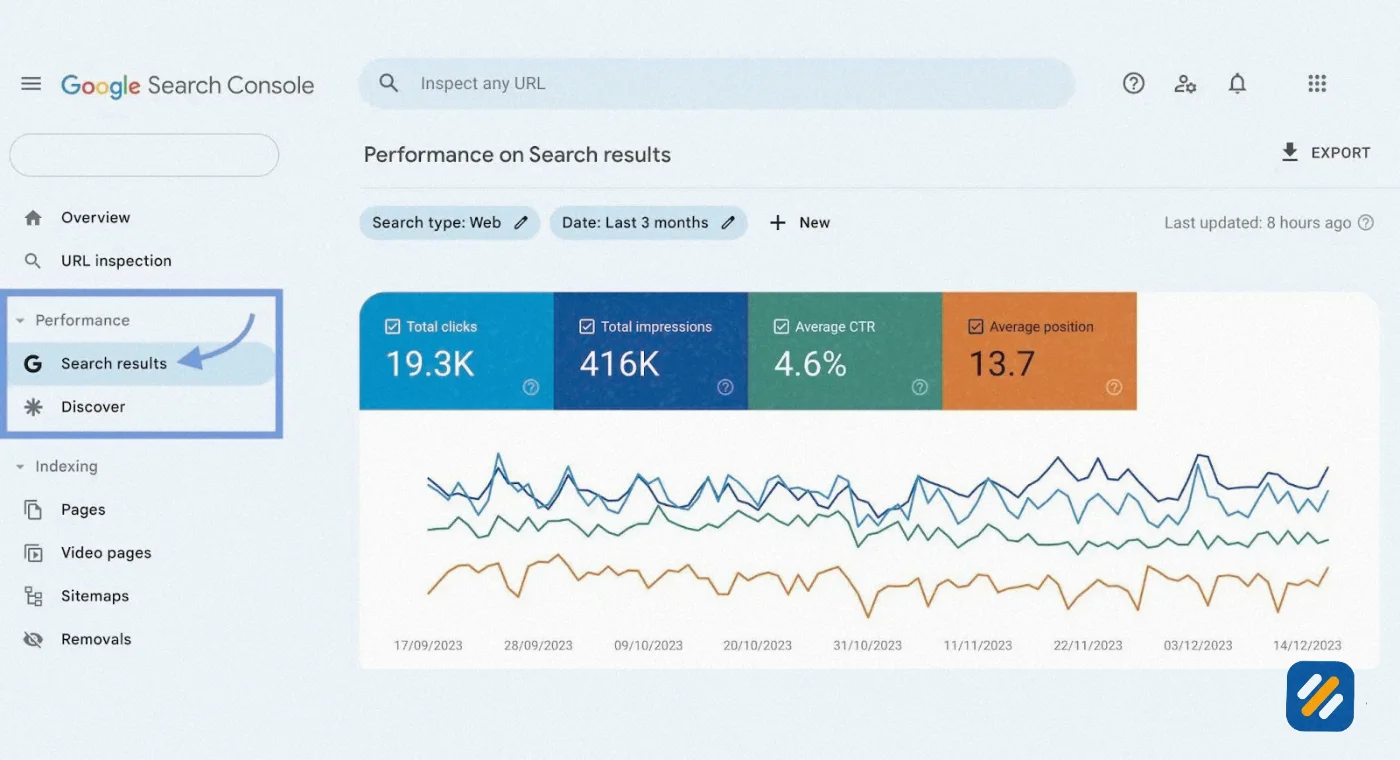Open the Help question mark icon

click(x=1133, y=84)
